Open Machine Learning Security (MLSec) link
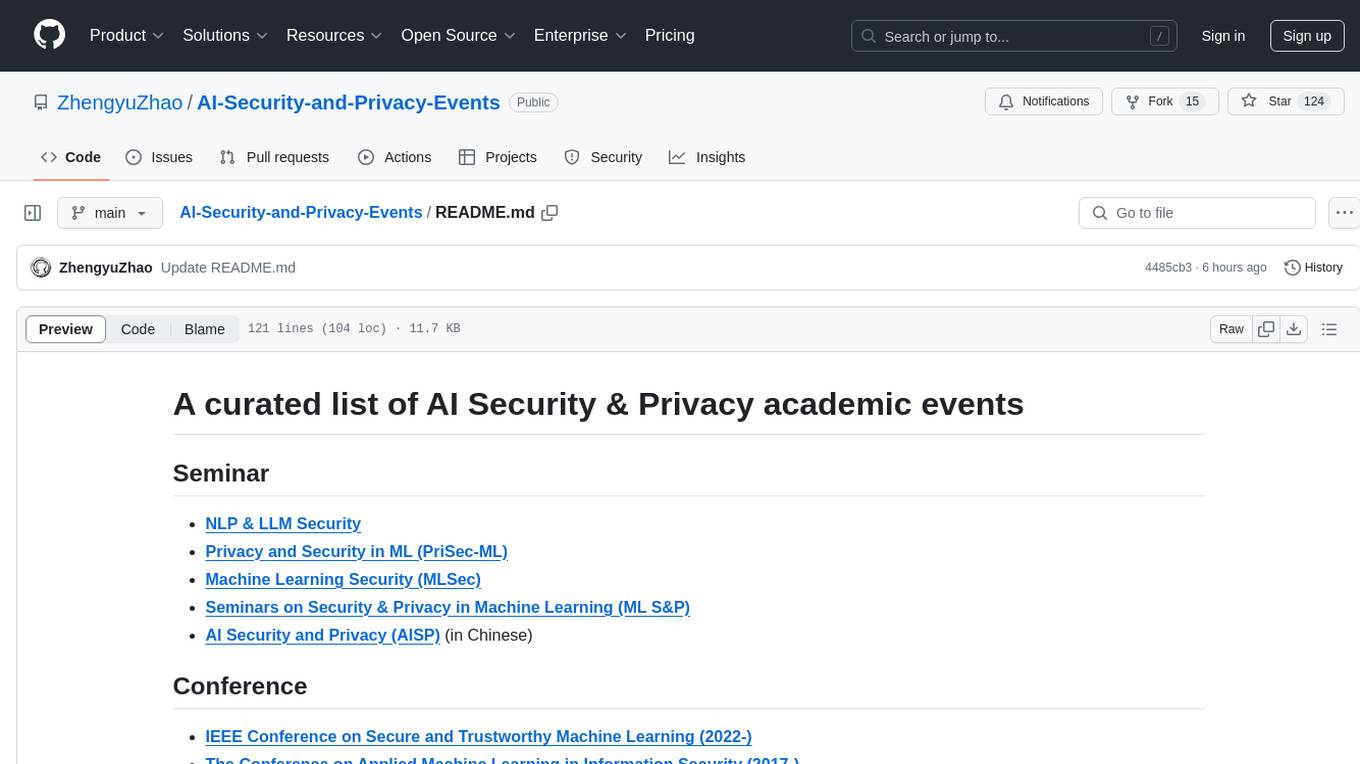1360x764 pixels. [343, 579]
